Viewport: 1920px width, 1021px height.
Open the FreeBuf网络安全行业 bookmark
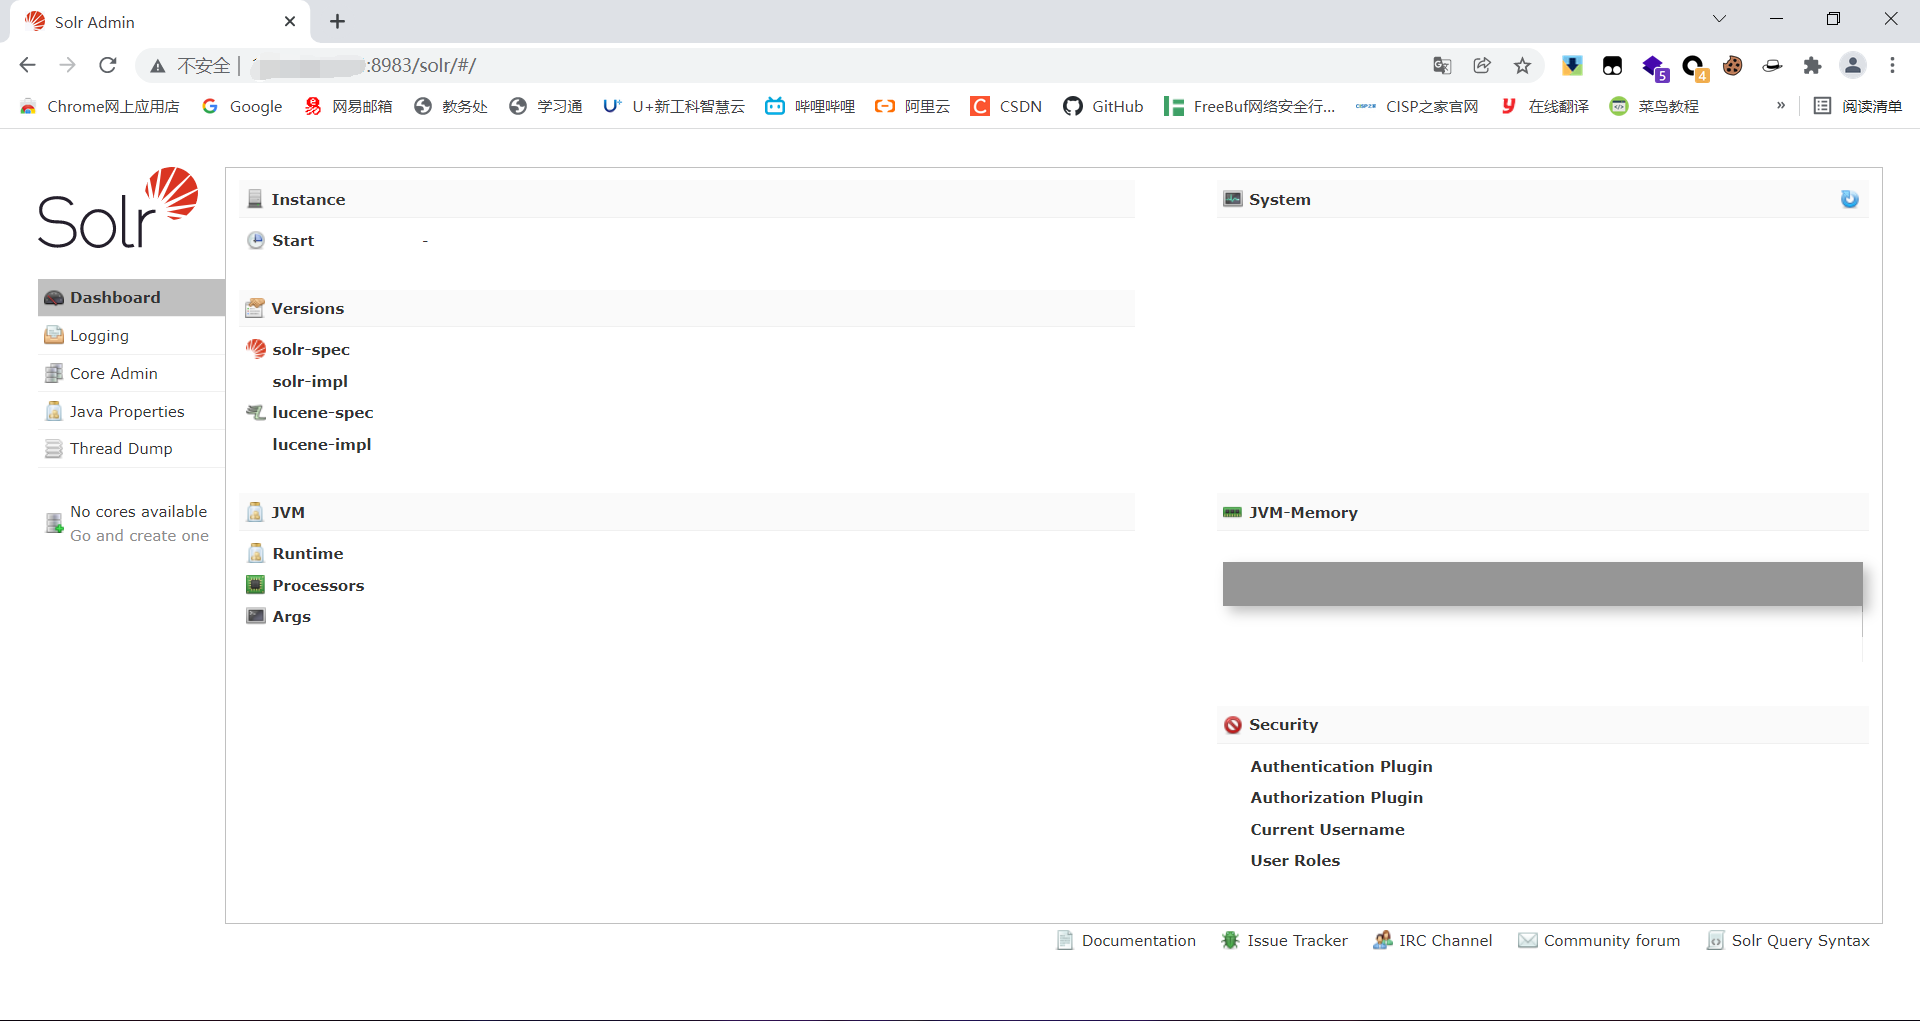tap(1250, 106)
